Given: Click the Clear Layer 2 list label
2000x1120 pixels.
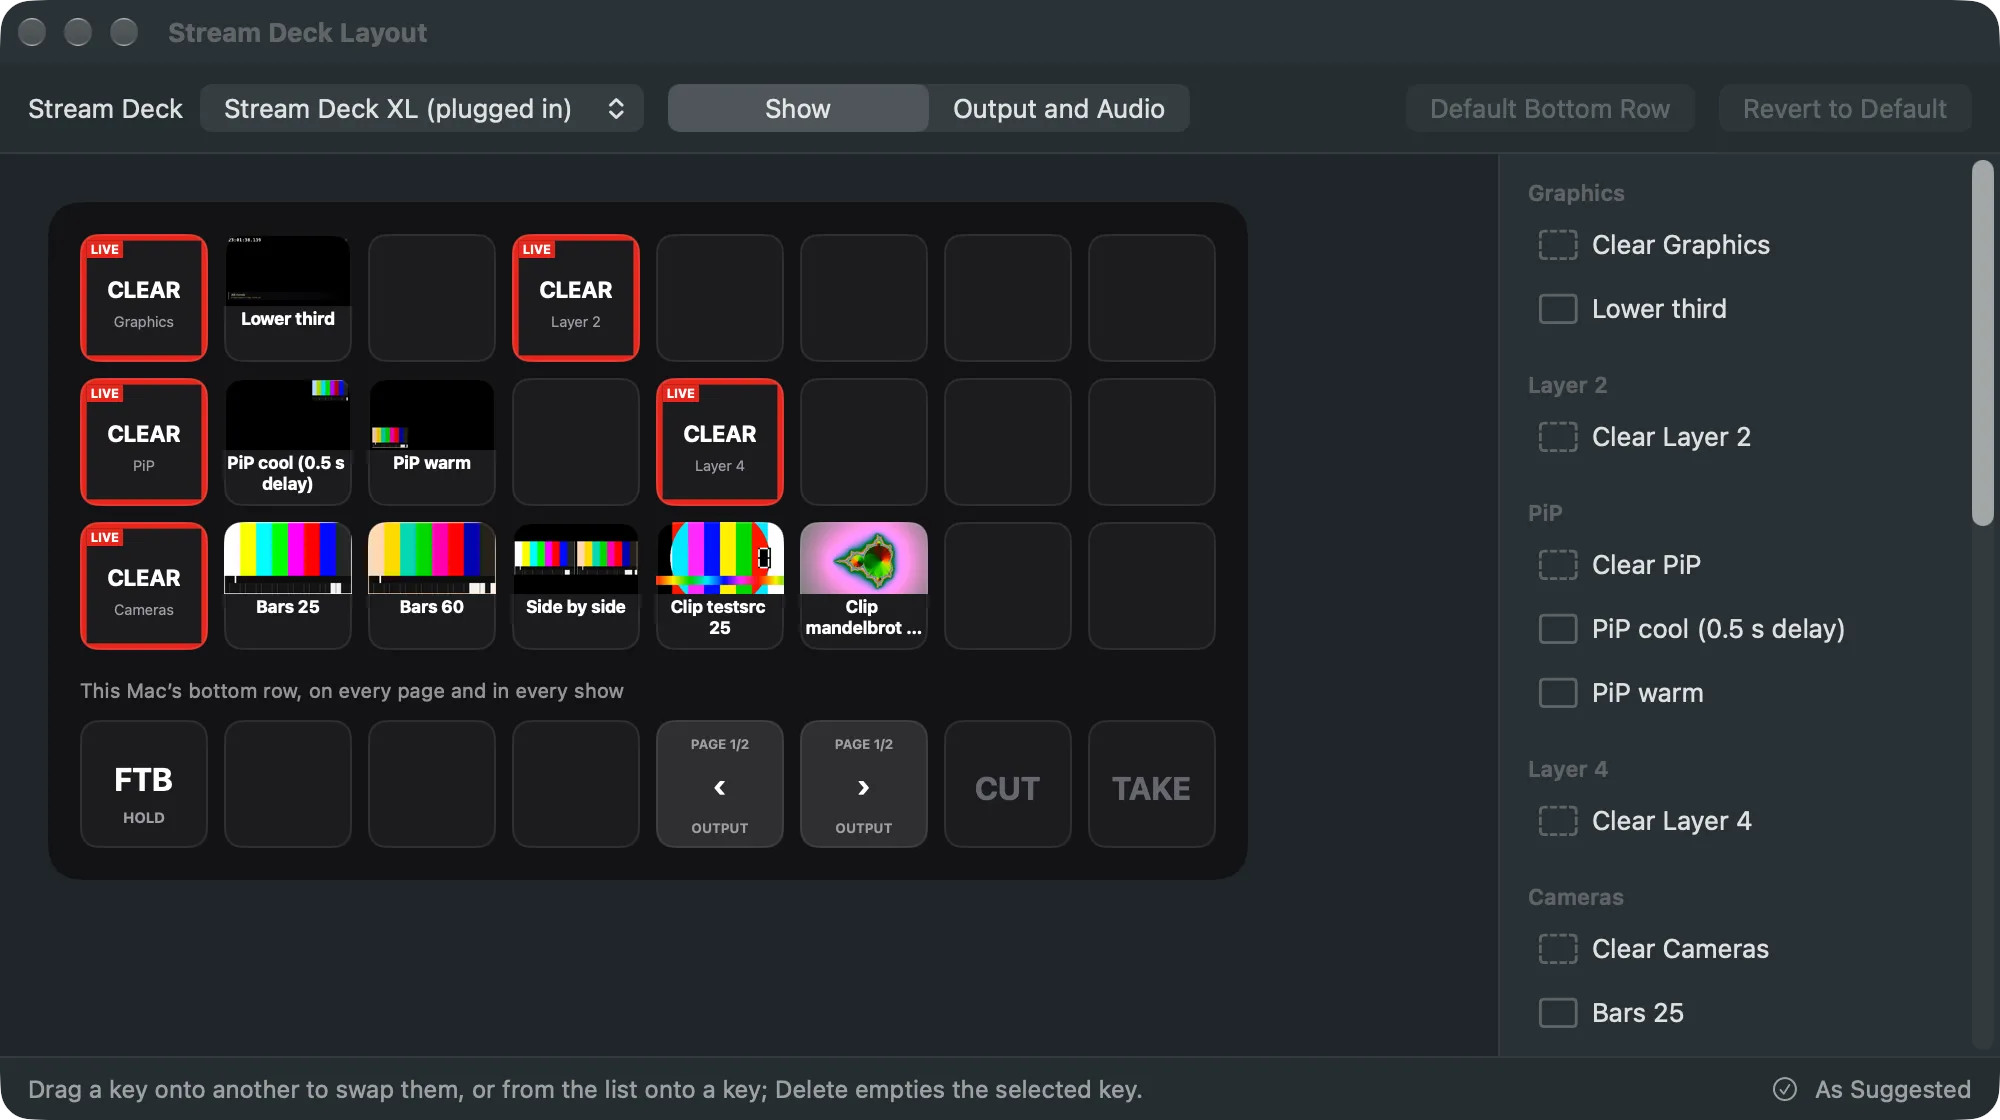Looking at the screenshot, I should click(x=1671, y=437).
